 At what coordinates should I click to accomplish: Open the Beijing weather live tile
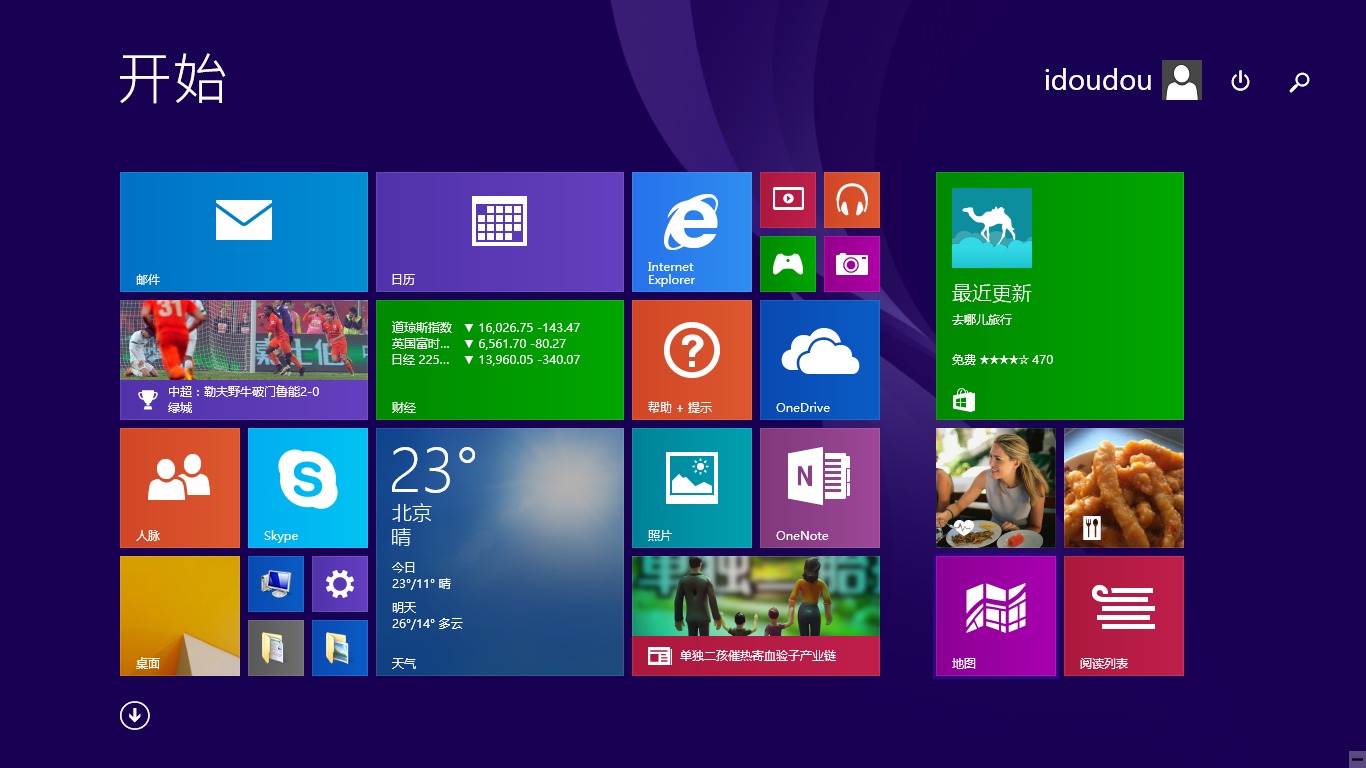click(499, 551)
